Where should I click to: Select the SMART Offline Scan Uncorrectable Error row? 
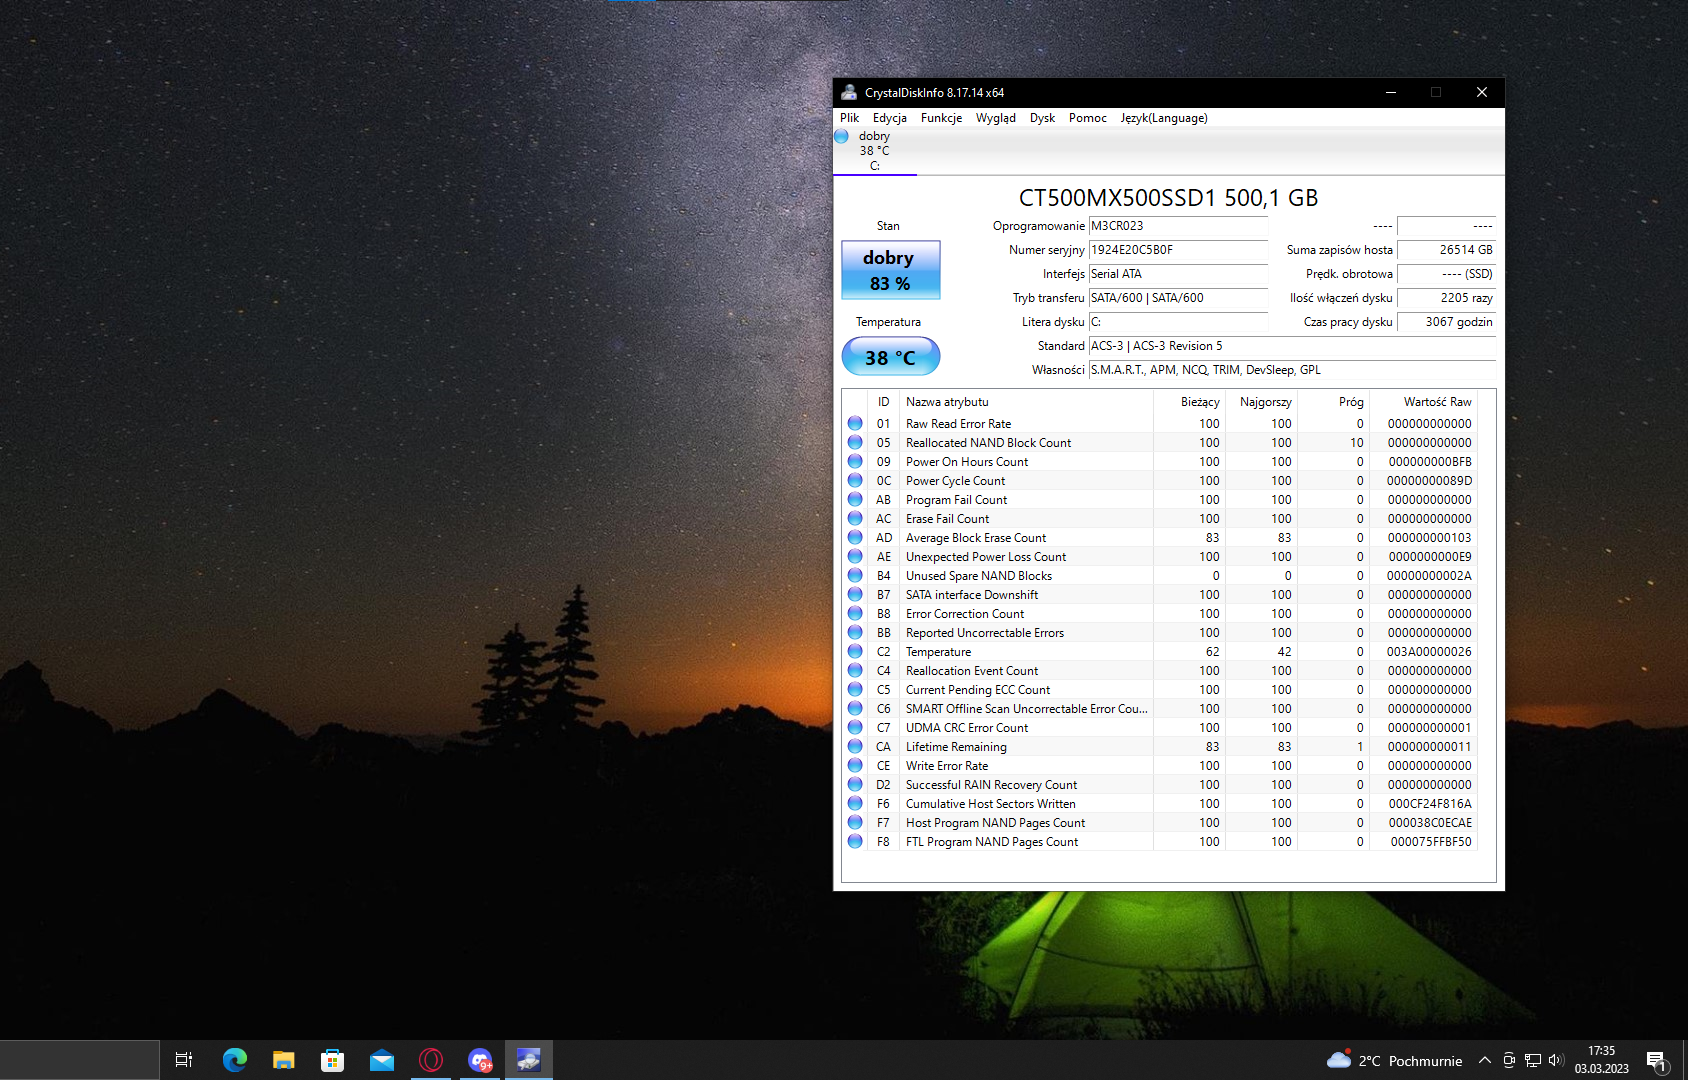1161,709
